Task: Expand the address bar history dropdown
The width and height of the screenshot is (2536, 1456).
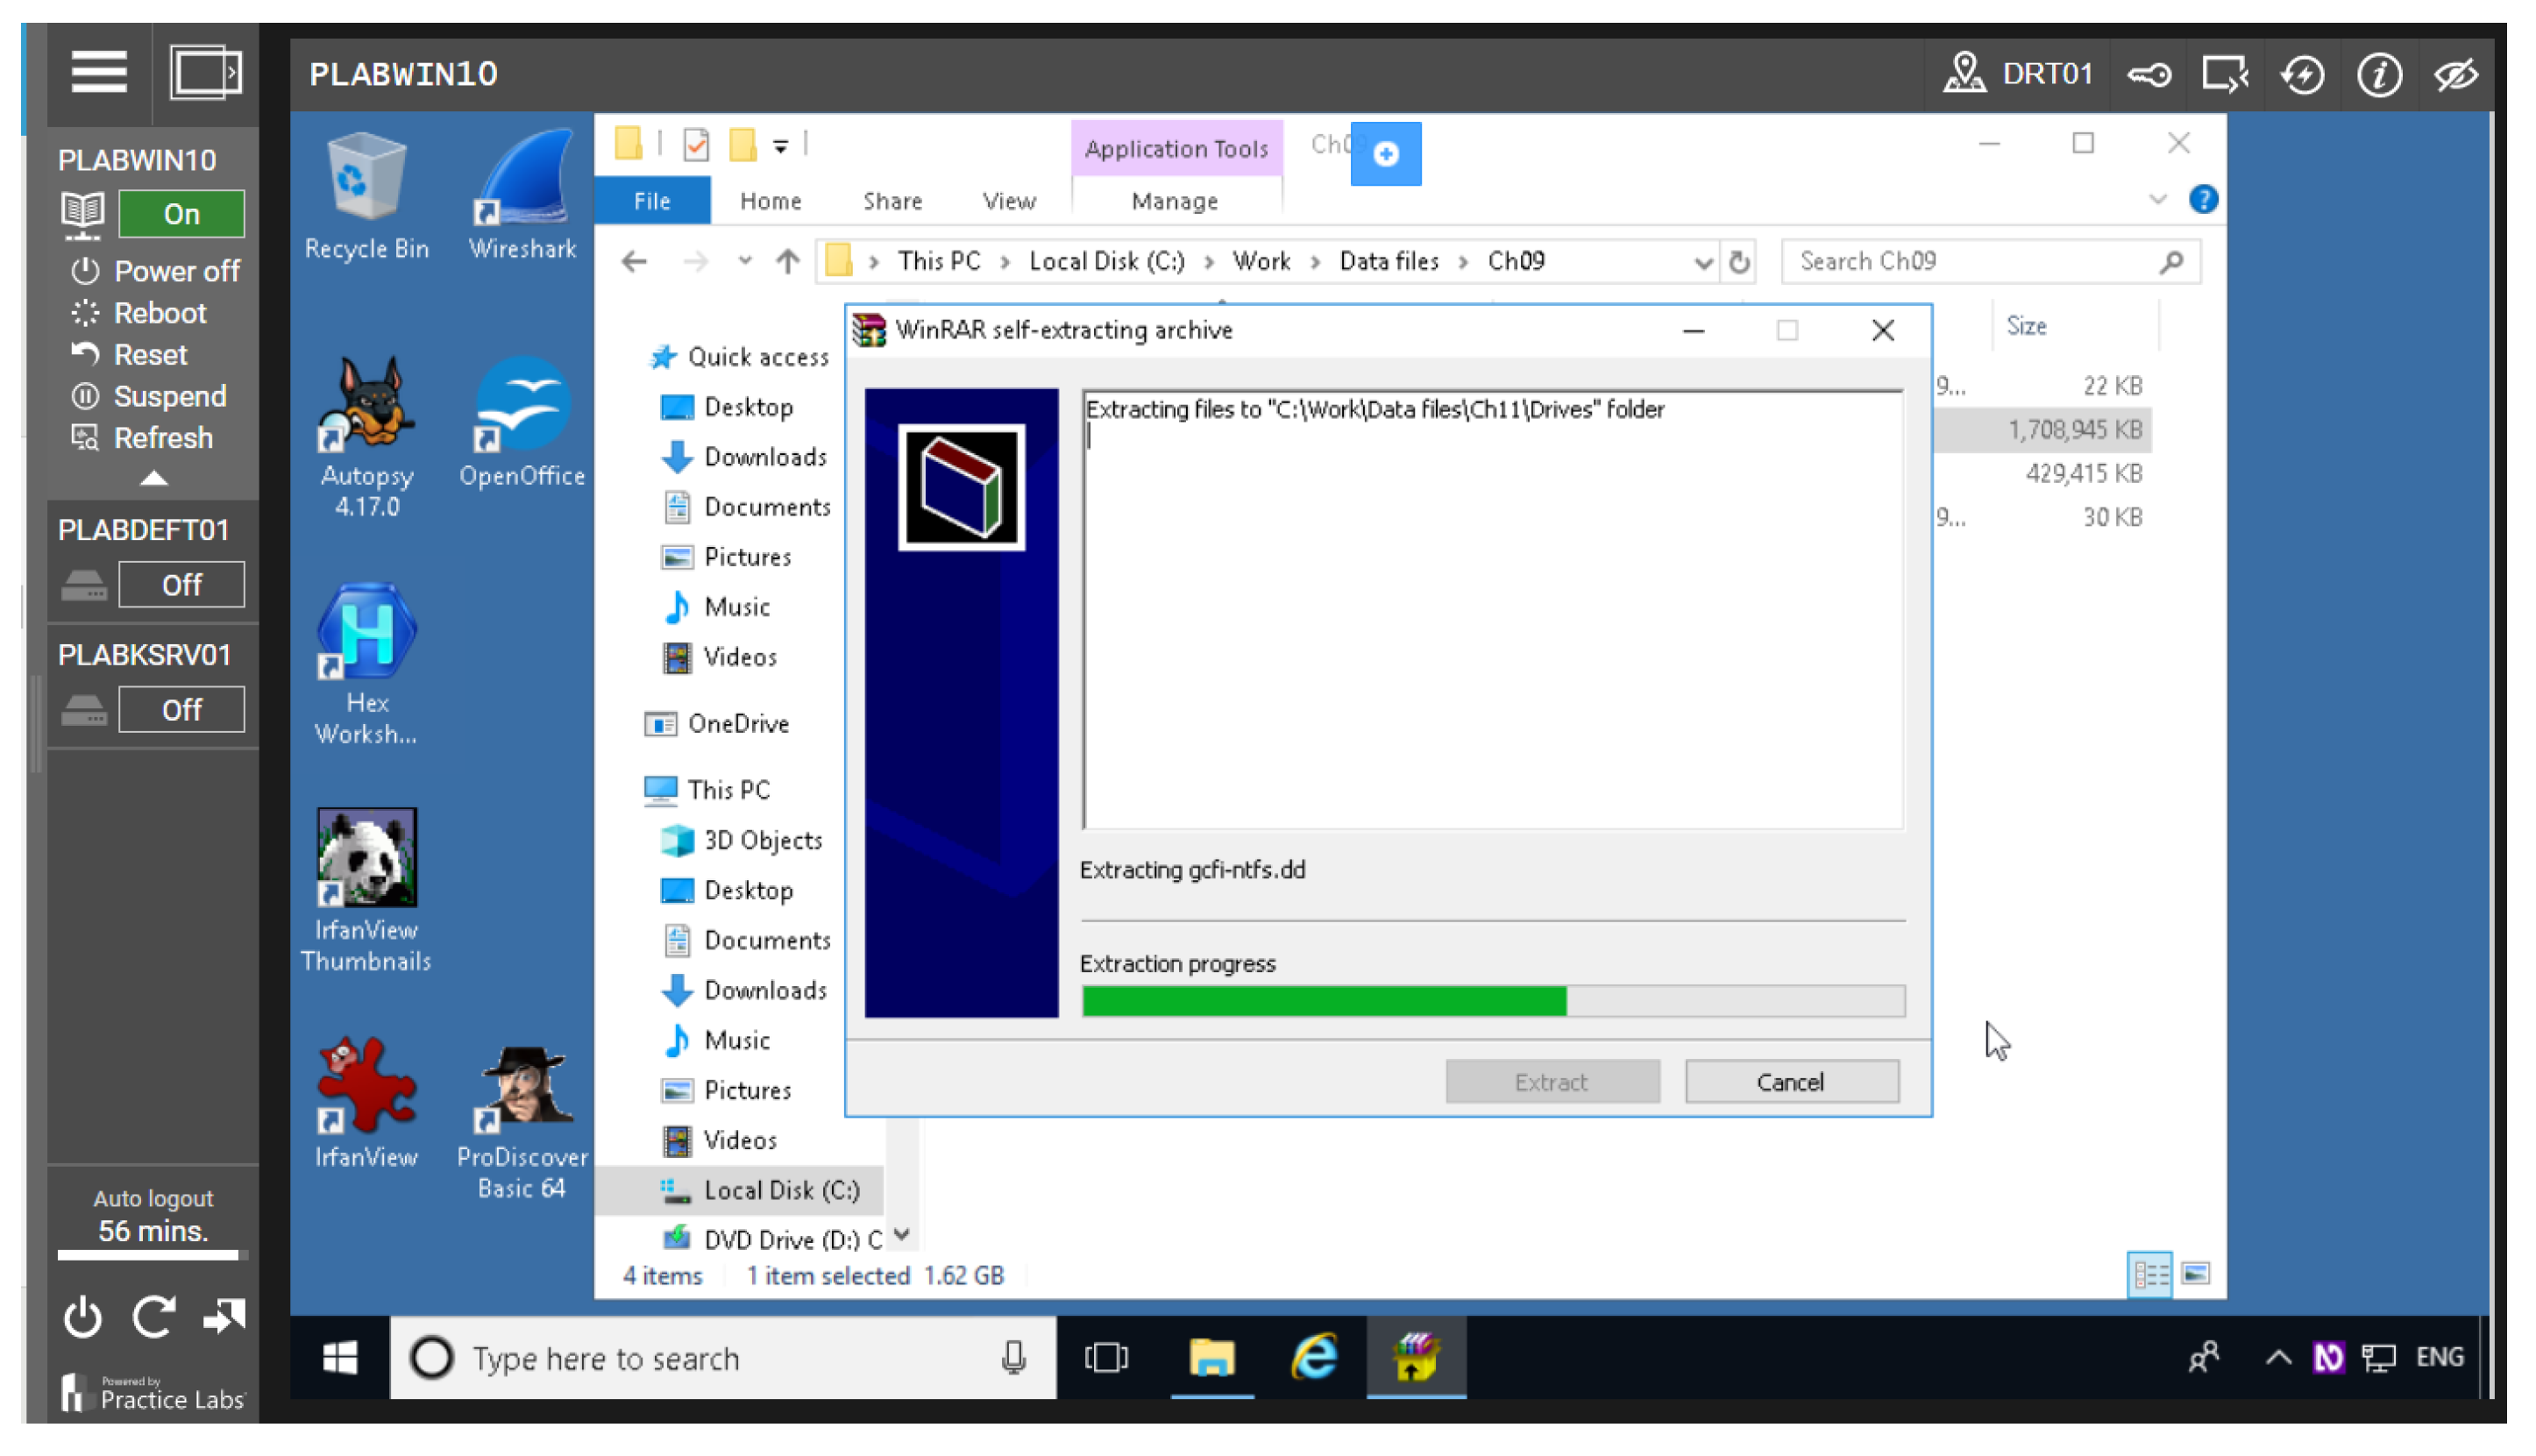Action: (1702, 262)
